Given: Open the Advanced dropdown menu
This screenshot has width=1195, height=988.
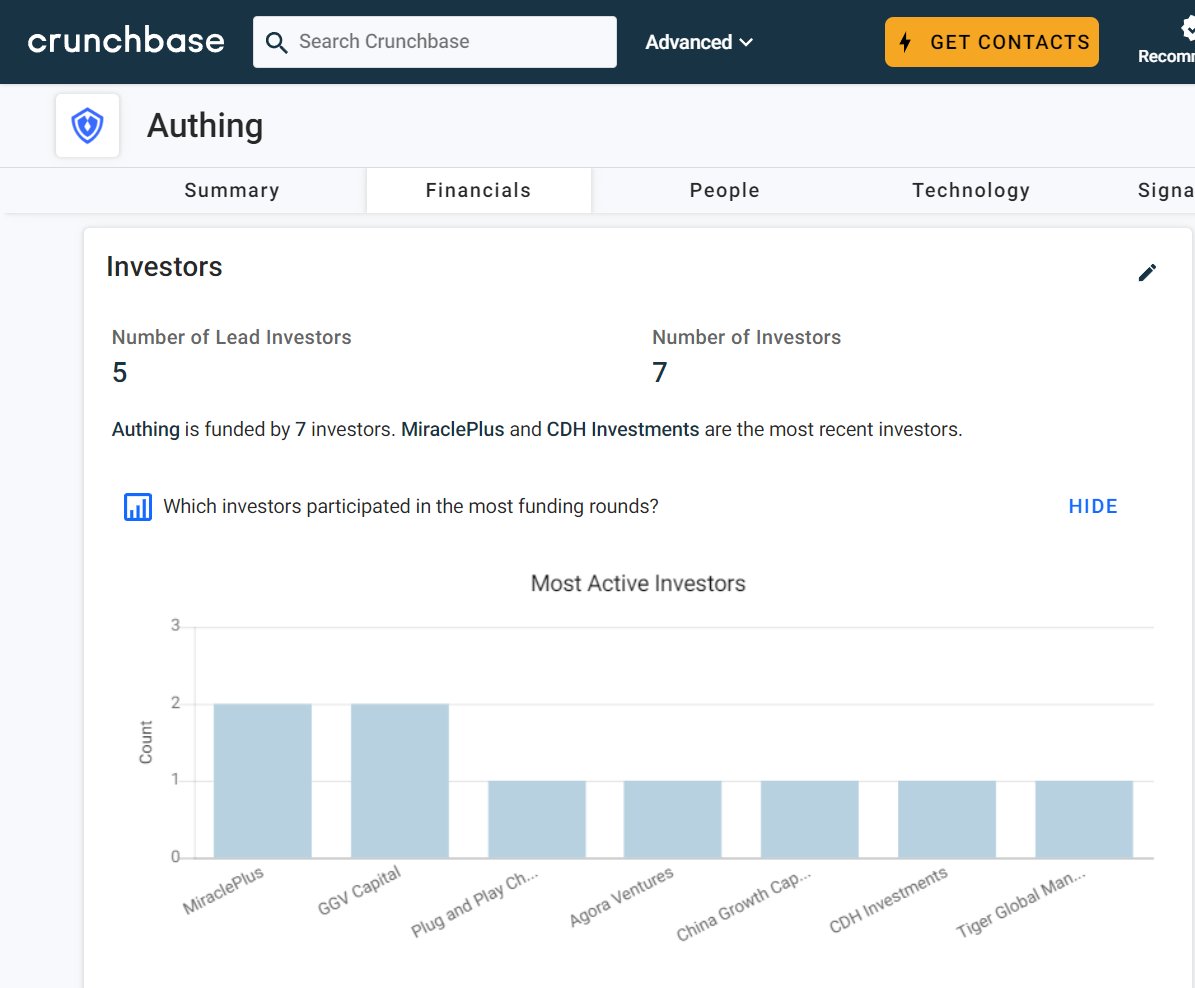Looking at the screenshot, I should (699, 42).
